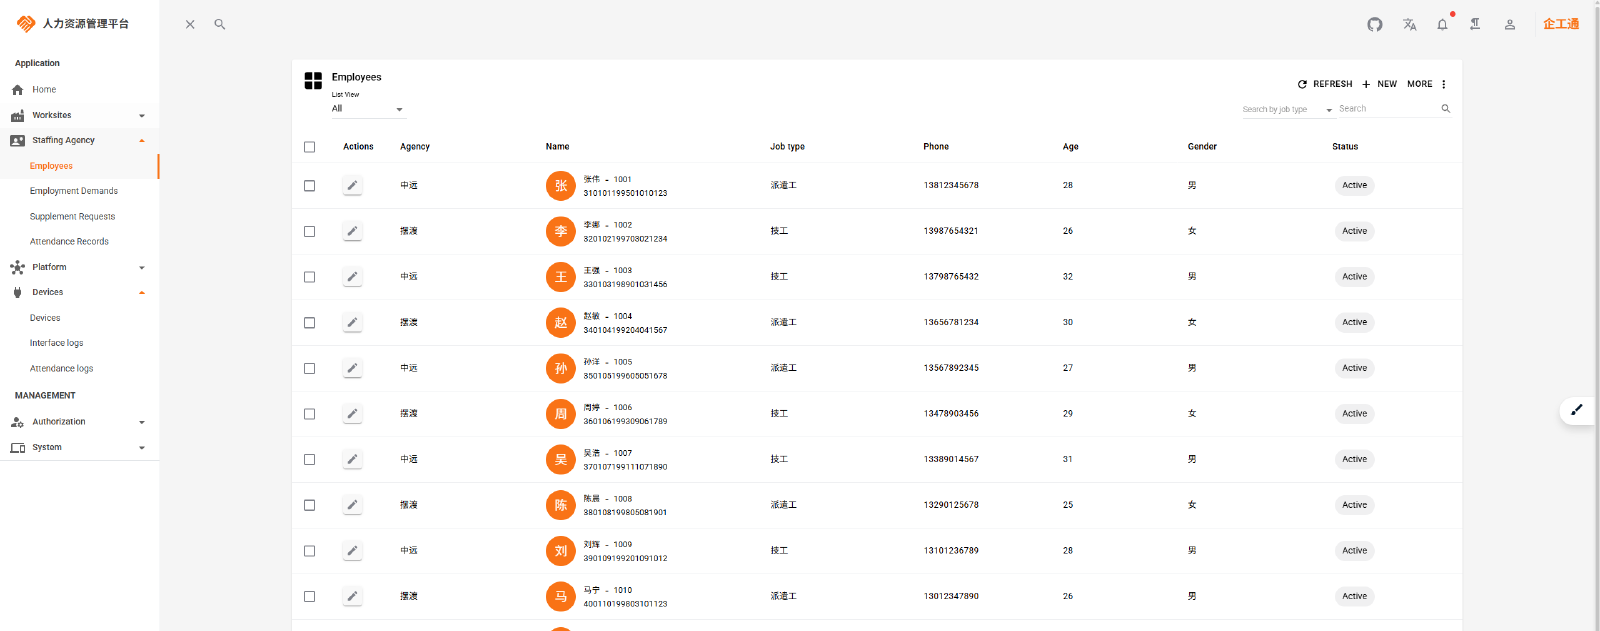Image resolution: width=1600 pixels, height=631 pixels.
Task: Open the vertical dots options menu
Action: (x=1444, y=84)
